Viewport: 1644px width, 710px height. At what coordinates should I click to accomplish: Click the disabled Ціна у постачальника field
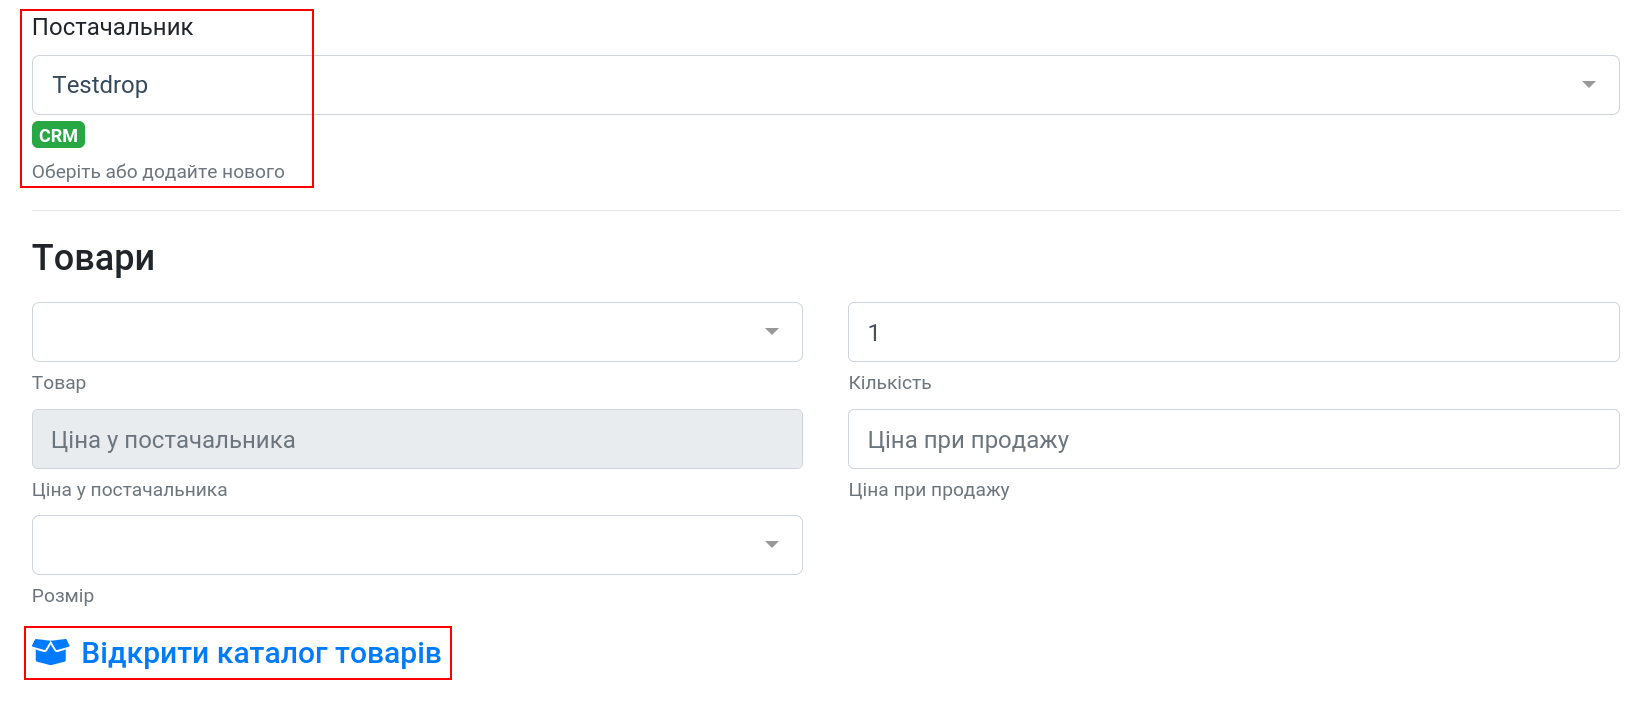[x=417, y=439]
